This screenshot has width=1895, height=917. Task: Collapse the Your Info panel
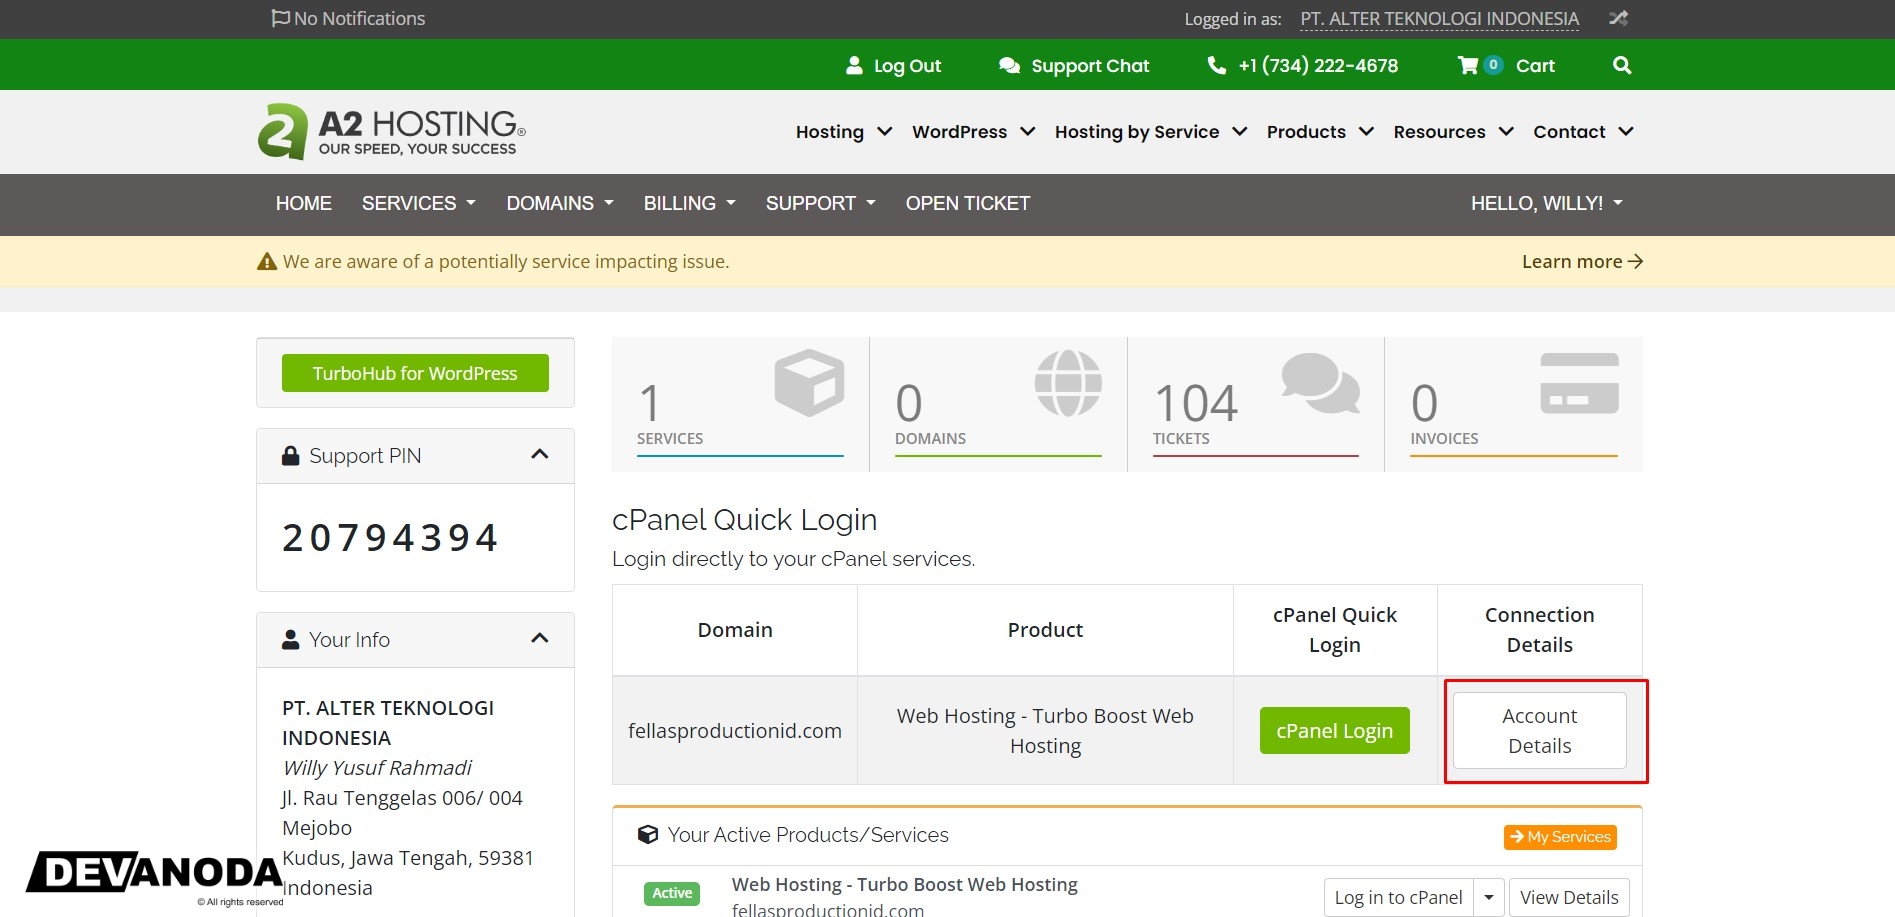tap(540, 638)
